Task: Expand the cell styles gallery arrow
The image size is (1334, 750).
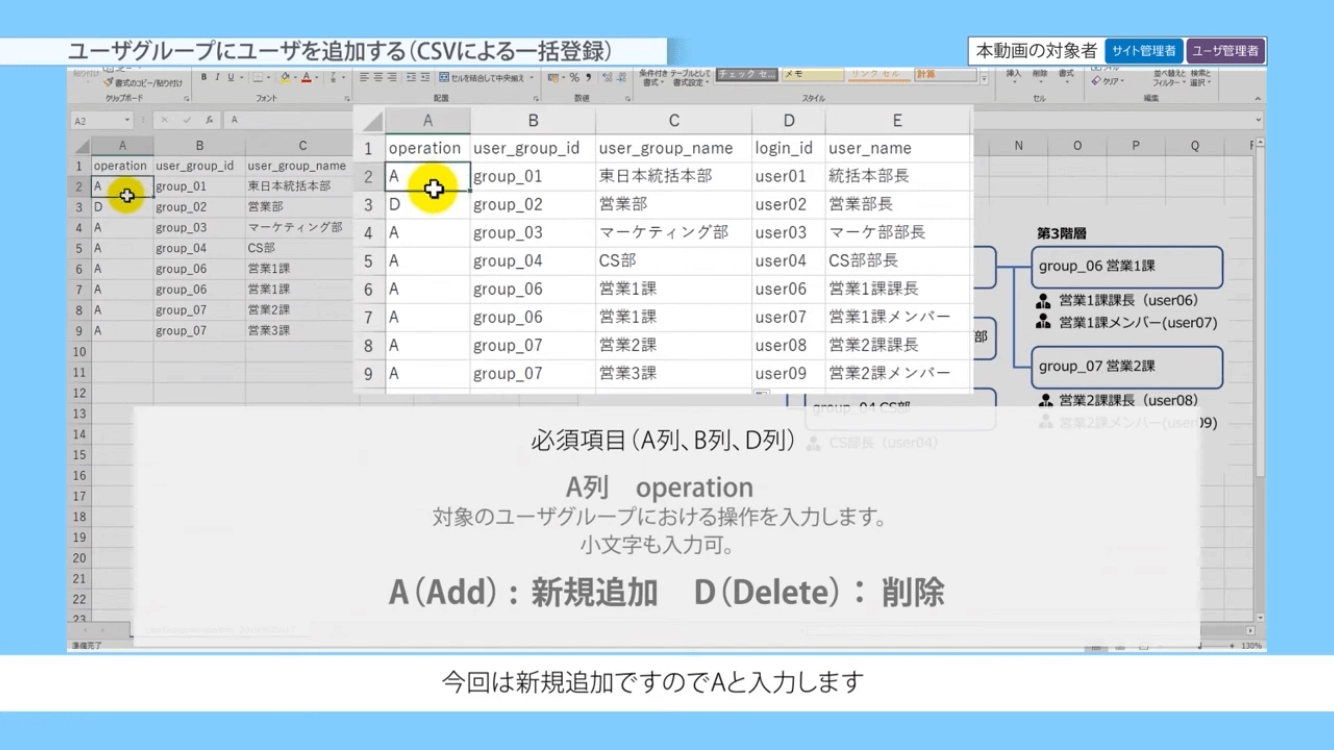Action: 984,79
